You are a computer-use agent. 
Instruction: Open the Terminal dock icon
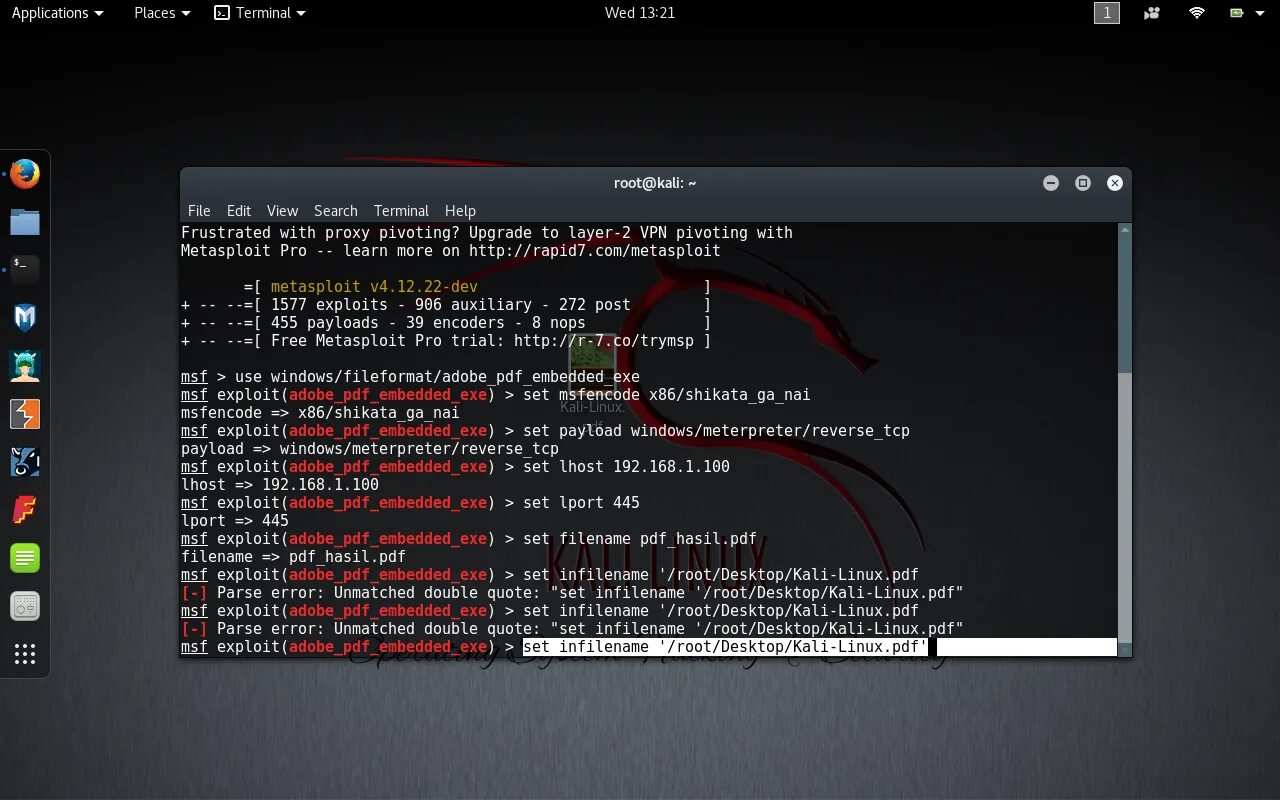click(x=25, y=269)
